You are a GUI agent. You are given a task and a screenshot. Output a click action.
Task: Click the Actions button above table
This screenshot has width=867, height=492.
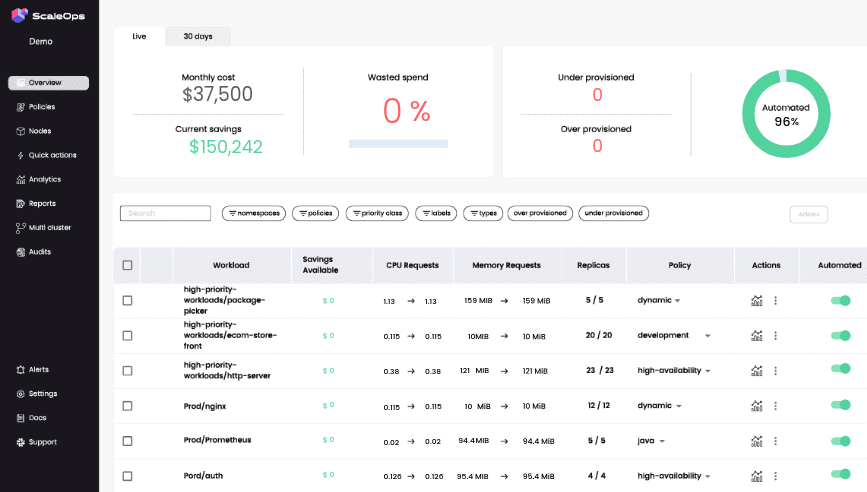click(x=808, y=214)
